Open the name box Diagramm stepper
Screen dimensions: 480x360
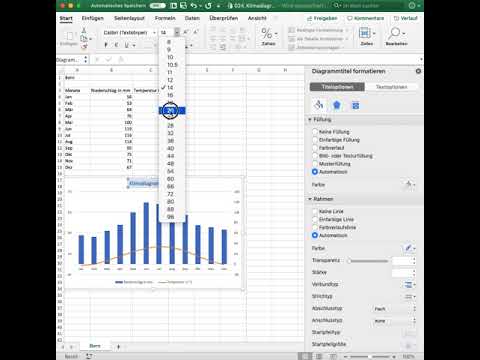click(86, 60)
